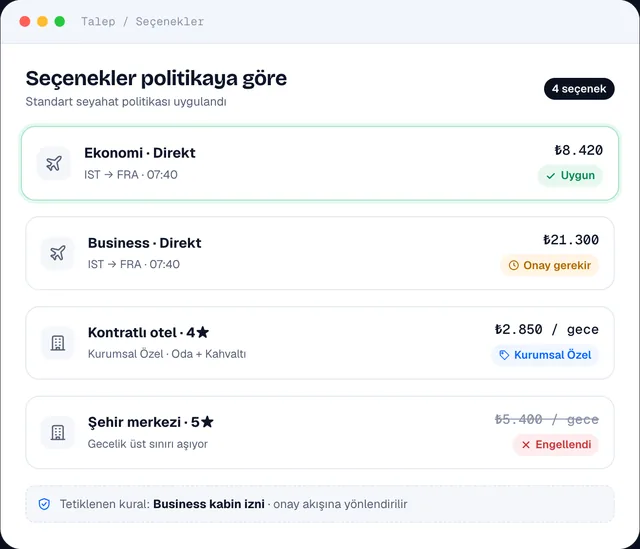
Task: Click the star icon after Şehir merkezi · 5
Action: pyautogui.click(x=207, y=421)
